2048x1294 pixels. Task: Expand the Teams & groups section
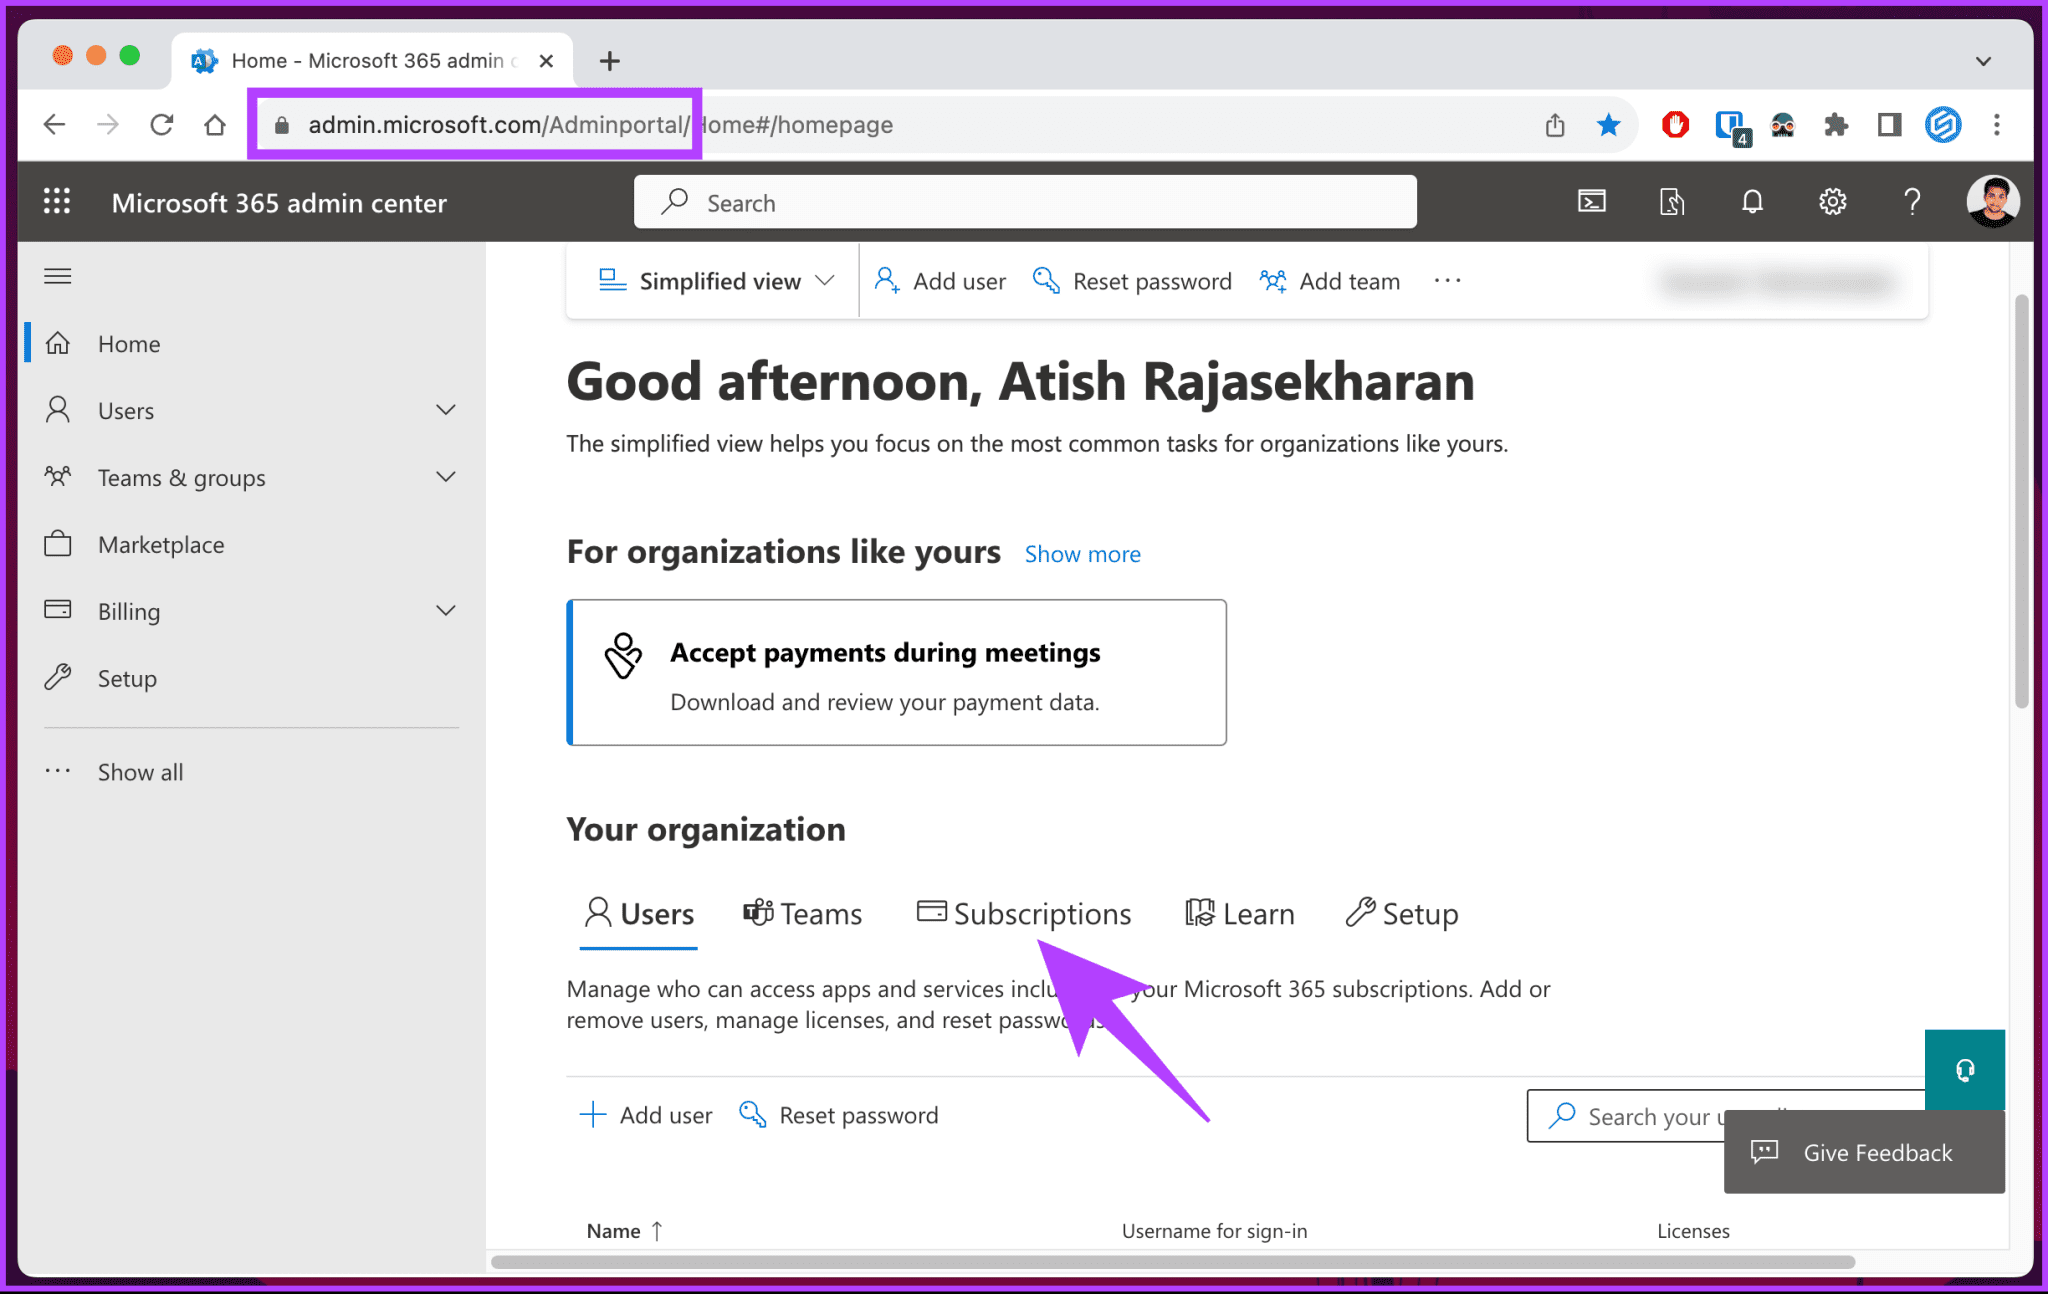tap(445, 477)
